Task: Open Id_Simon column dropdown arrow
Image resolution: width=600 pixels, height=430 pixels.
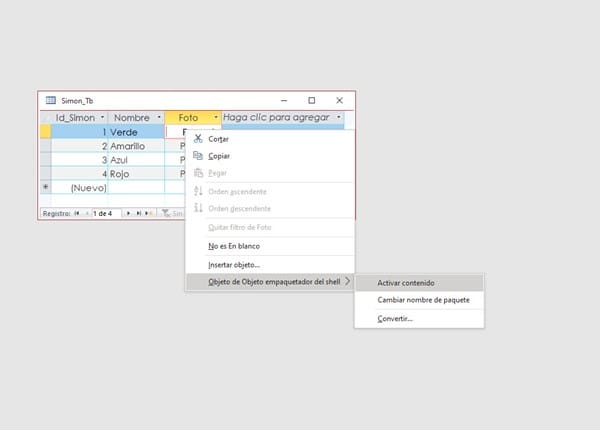Action: pyautogui.click(x=103, y=117)
